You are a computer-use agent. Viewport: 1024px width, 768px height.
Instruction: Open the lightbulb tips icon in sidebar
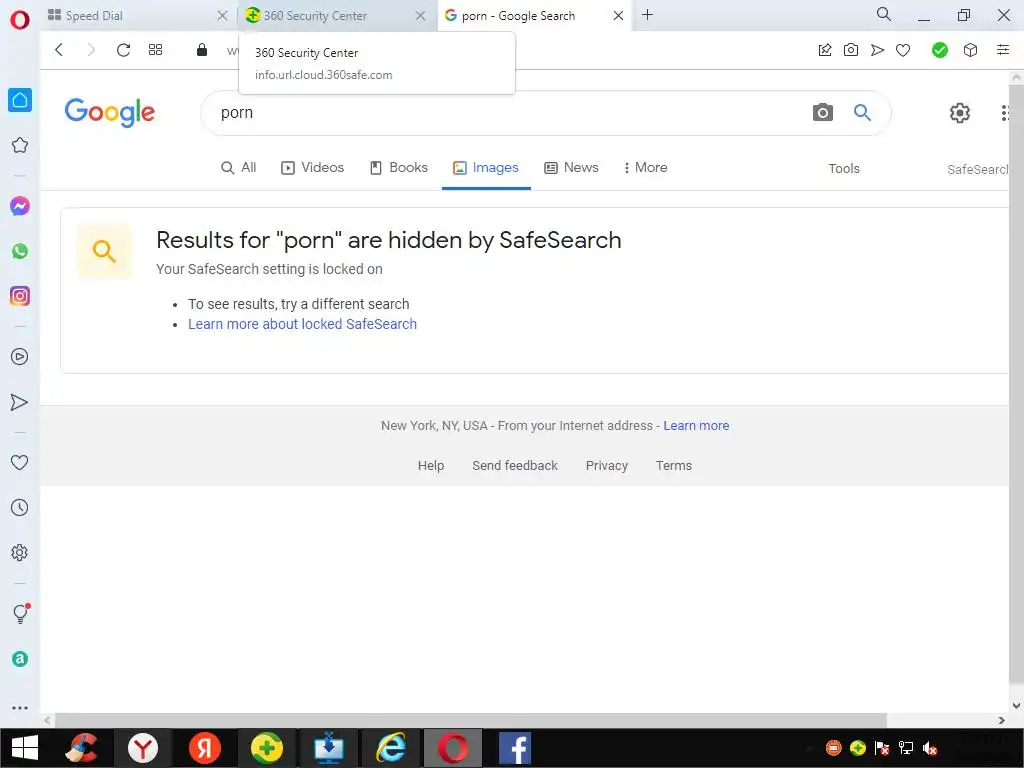(20, 613)
